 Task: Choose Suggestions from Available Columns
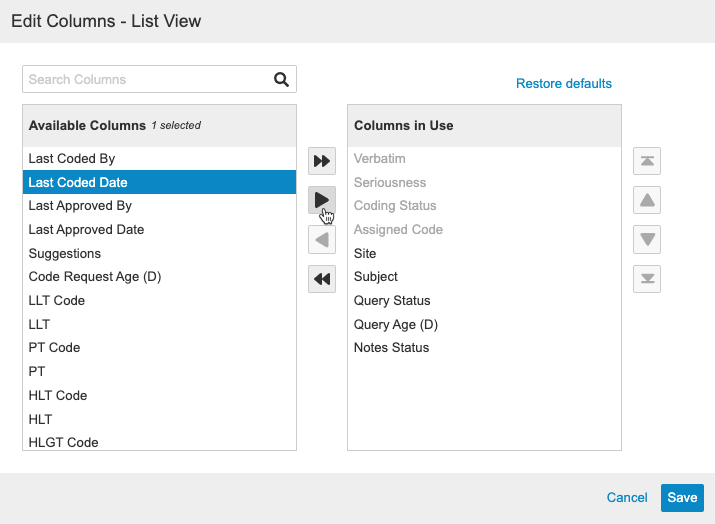pos(65,254)
